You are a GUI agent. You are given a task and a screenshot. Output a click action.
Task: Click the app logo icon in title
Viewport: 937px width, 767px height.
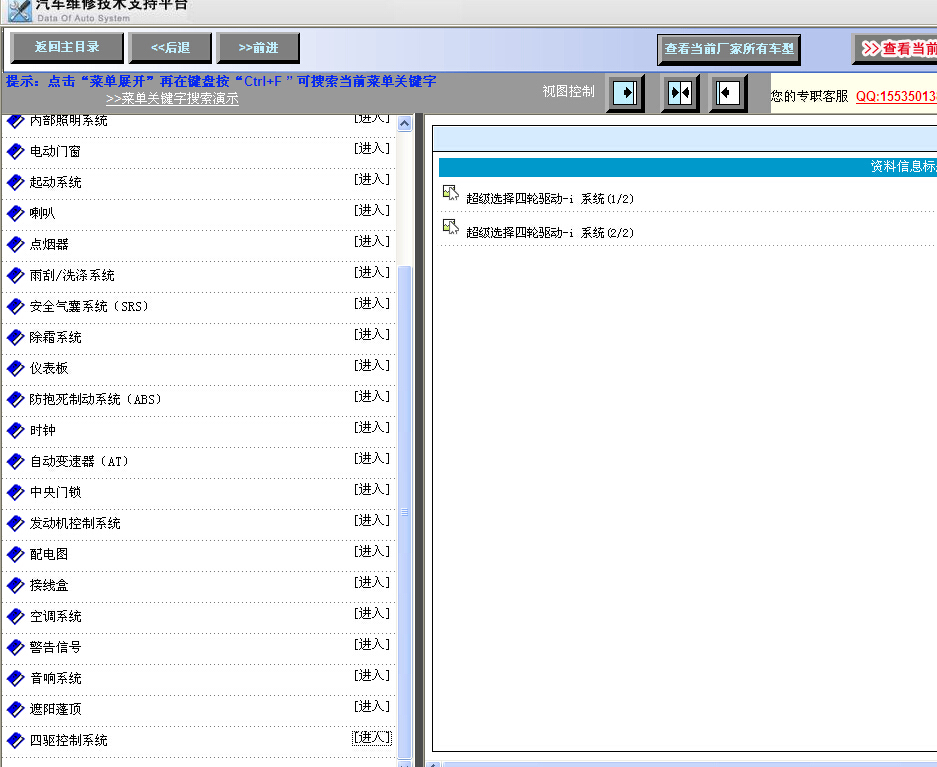point(19,11)
